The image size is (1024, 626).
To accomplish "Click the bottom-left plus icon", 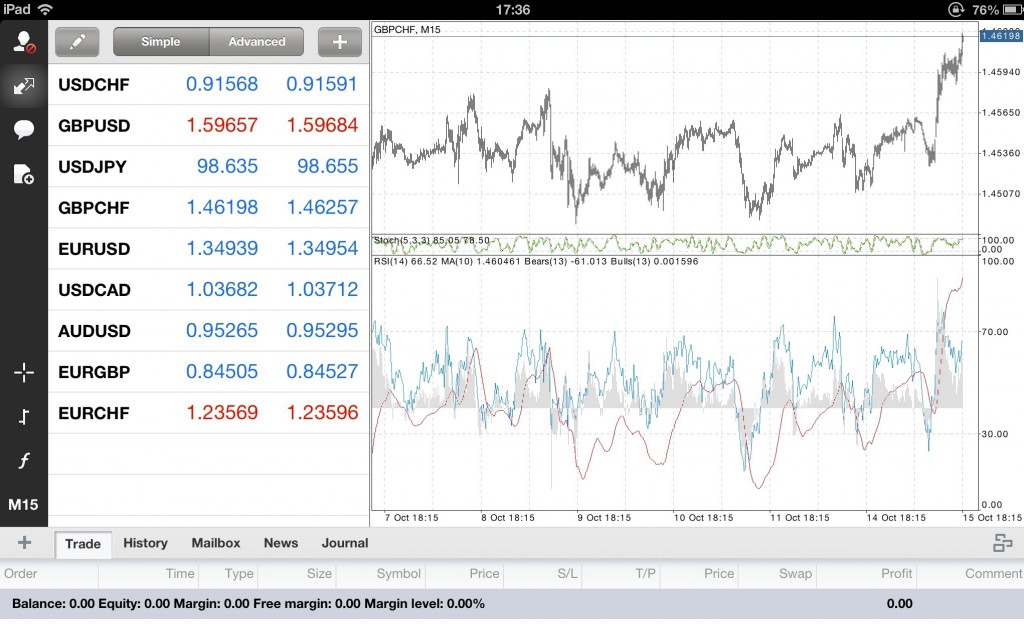I will [24, 543].
